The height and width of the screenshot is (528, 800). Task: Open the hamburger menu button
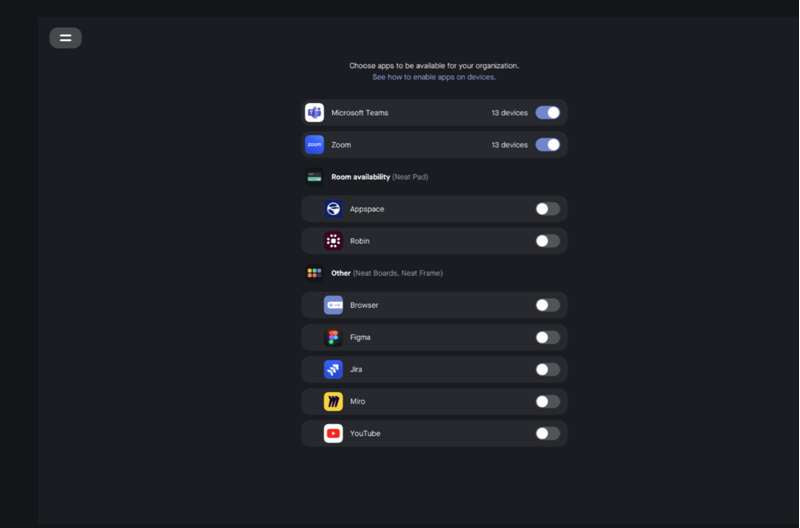65,38
